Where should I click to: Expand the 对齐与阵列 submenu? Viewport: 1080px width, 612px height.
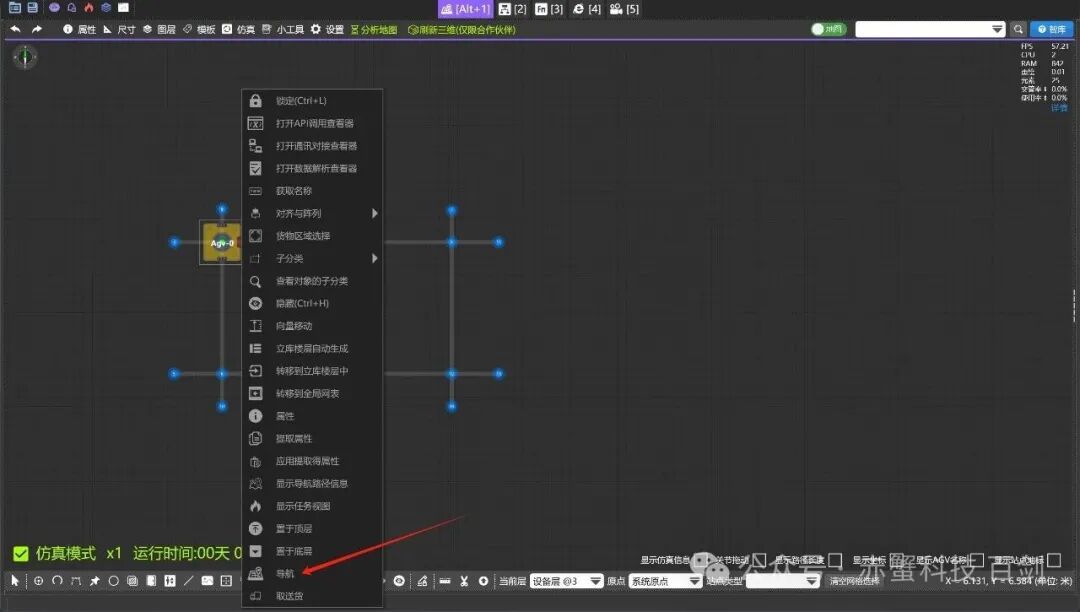(x=312, y=213)
